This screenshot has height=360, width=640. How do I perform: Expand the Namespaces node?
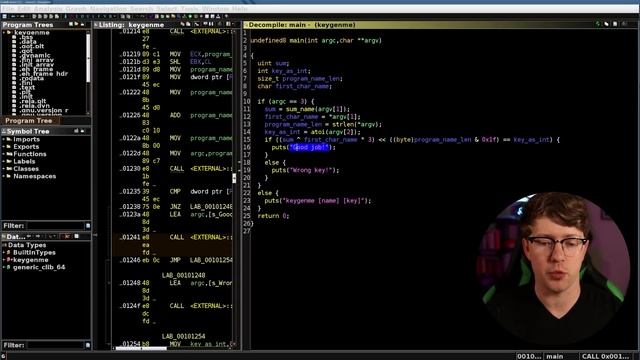click(4, 176)
